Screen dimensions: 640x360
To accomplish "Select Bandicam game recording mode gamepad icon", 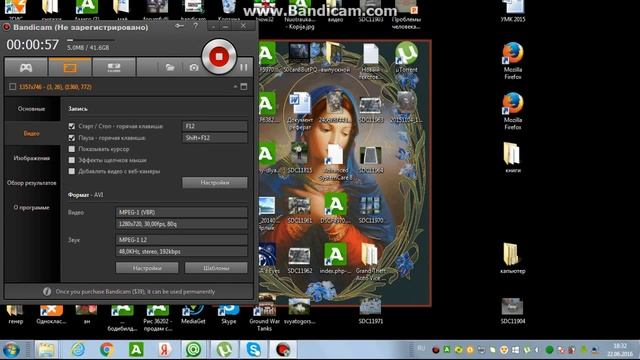I will [x=26, y=67].
